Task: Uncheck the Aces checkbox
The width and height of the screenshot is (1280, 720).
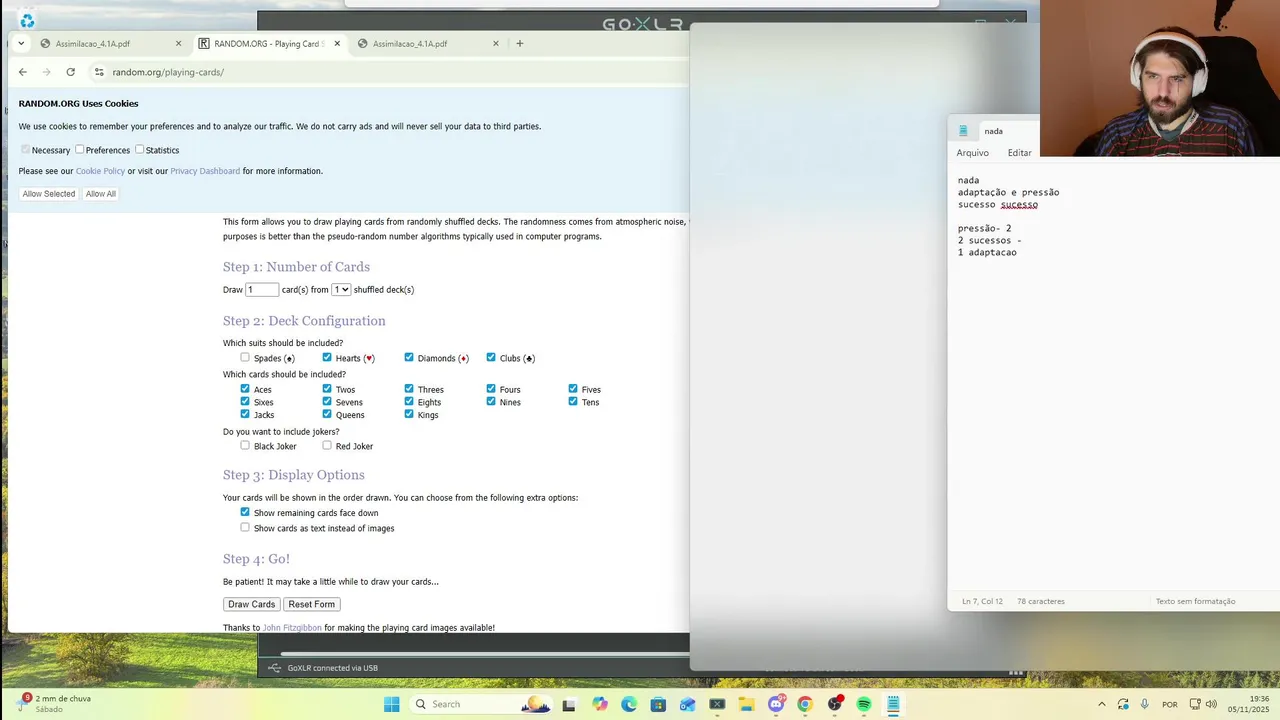Action: coord(245,389)
